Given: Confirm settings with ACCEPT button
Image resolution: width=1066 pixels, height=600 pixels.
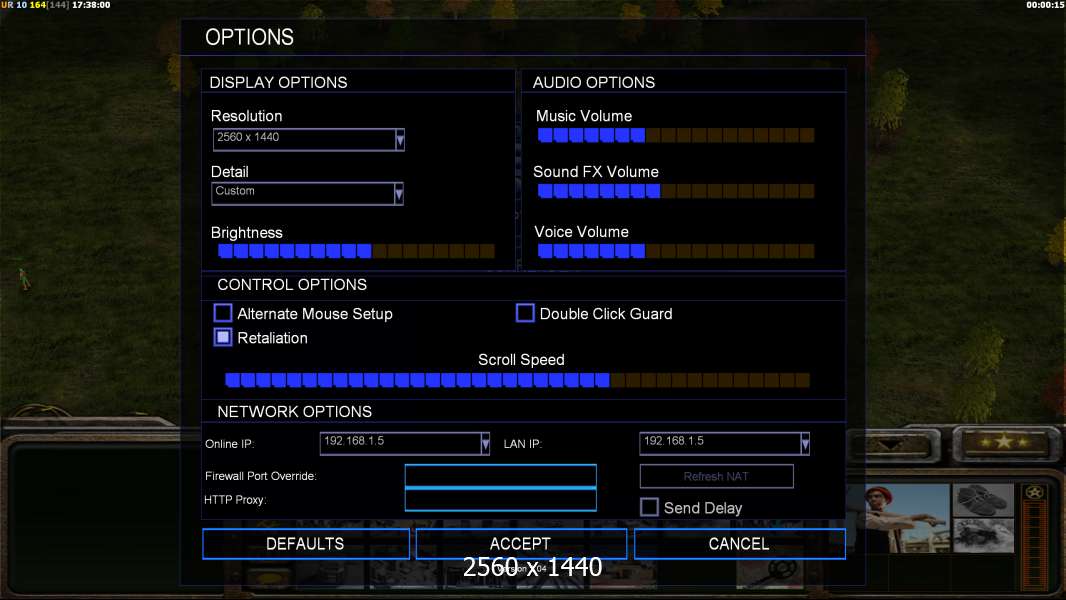Looking at the screenshot, I should tap(521, 544).
